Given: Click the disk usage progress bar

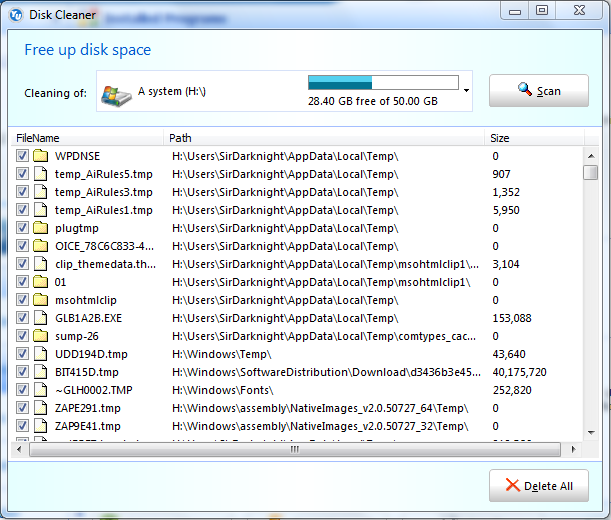Looking at the screenshot, I should [383, 83].
